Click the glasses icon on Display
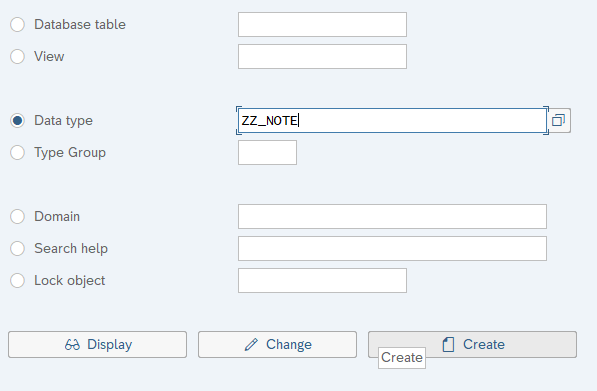The width and height of the screenshot is (597, 391). coord(72,345)
